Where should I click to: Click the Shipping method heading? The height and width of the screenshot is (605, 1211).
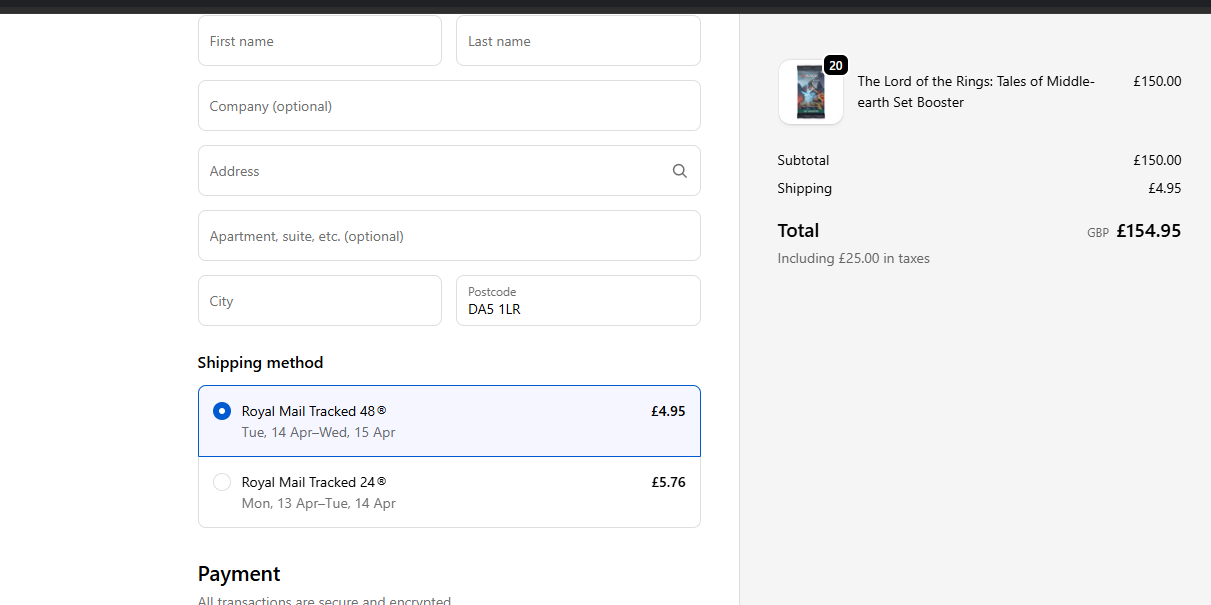[x=260, y=363]
